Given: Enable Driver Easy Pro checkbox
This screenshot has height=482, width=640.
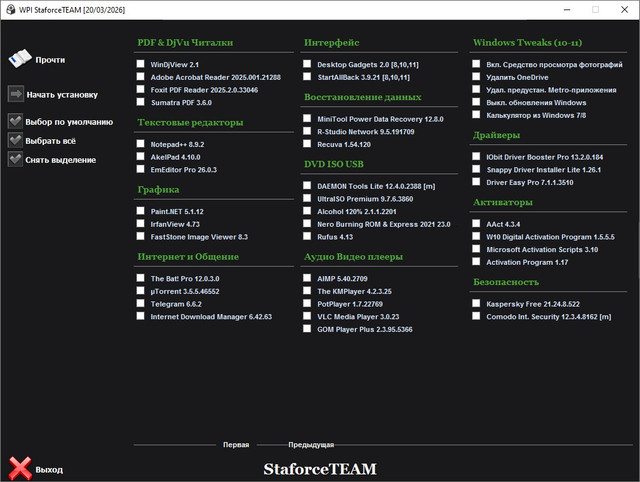Looking at the screenshot, I should pos(476,182).
